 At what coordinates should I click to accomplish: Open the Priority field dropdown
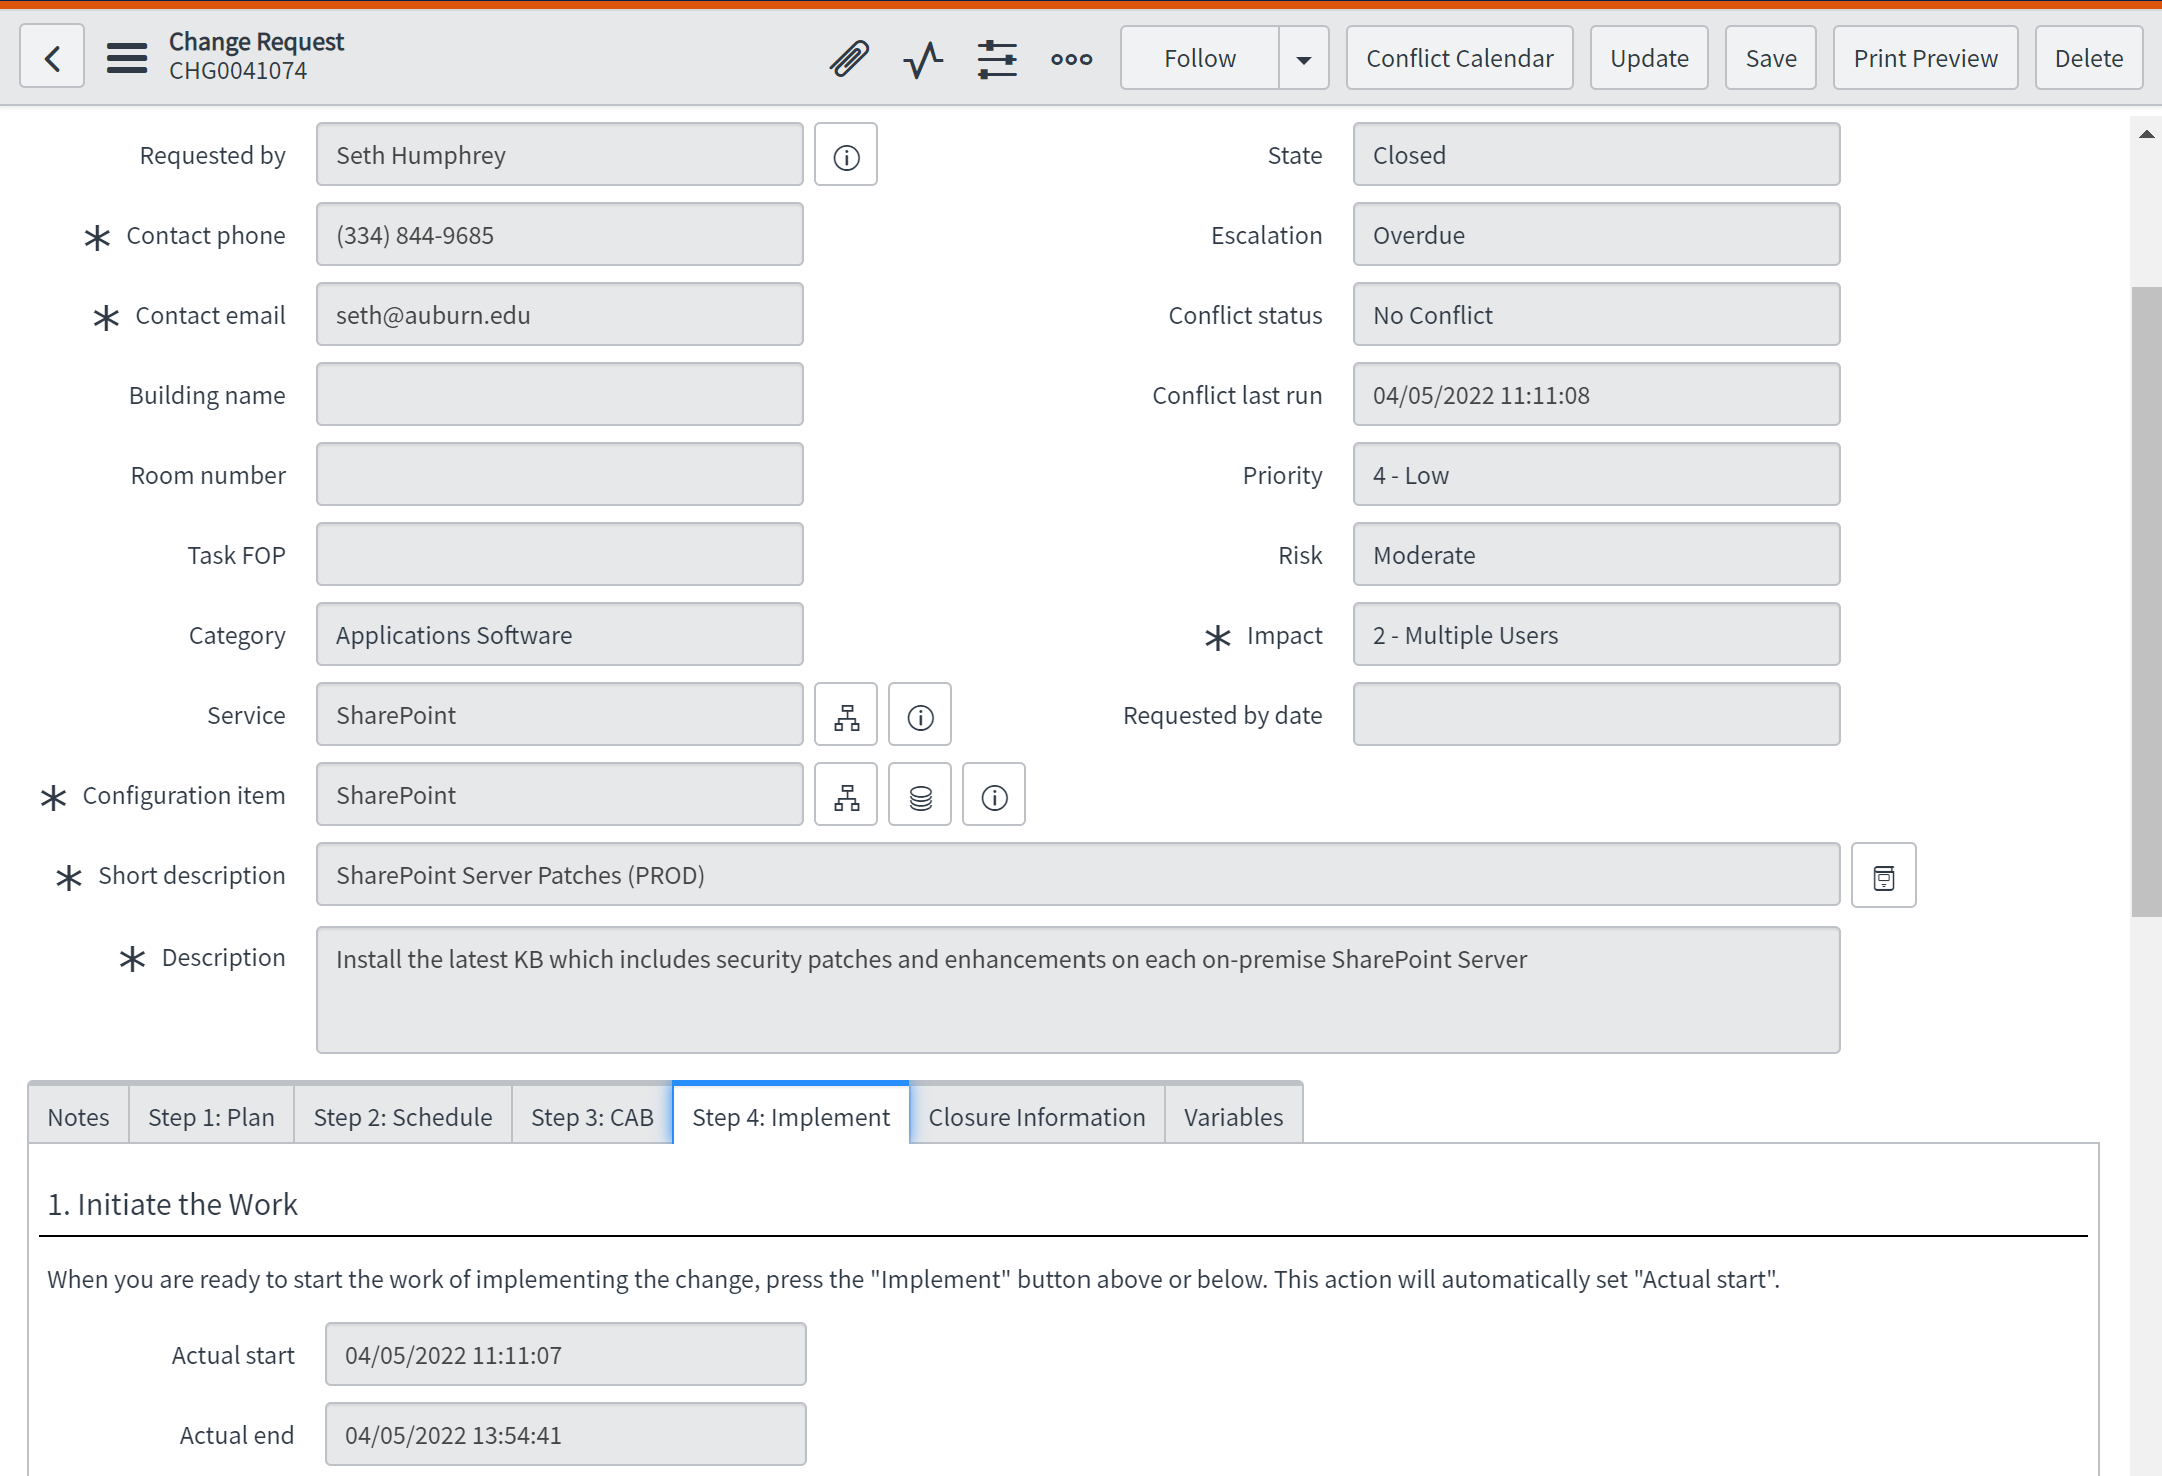[1595, 475]
